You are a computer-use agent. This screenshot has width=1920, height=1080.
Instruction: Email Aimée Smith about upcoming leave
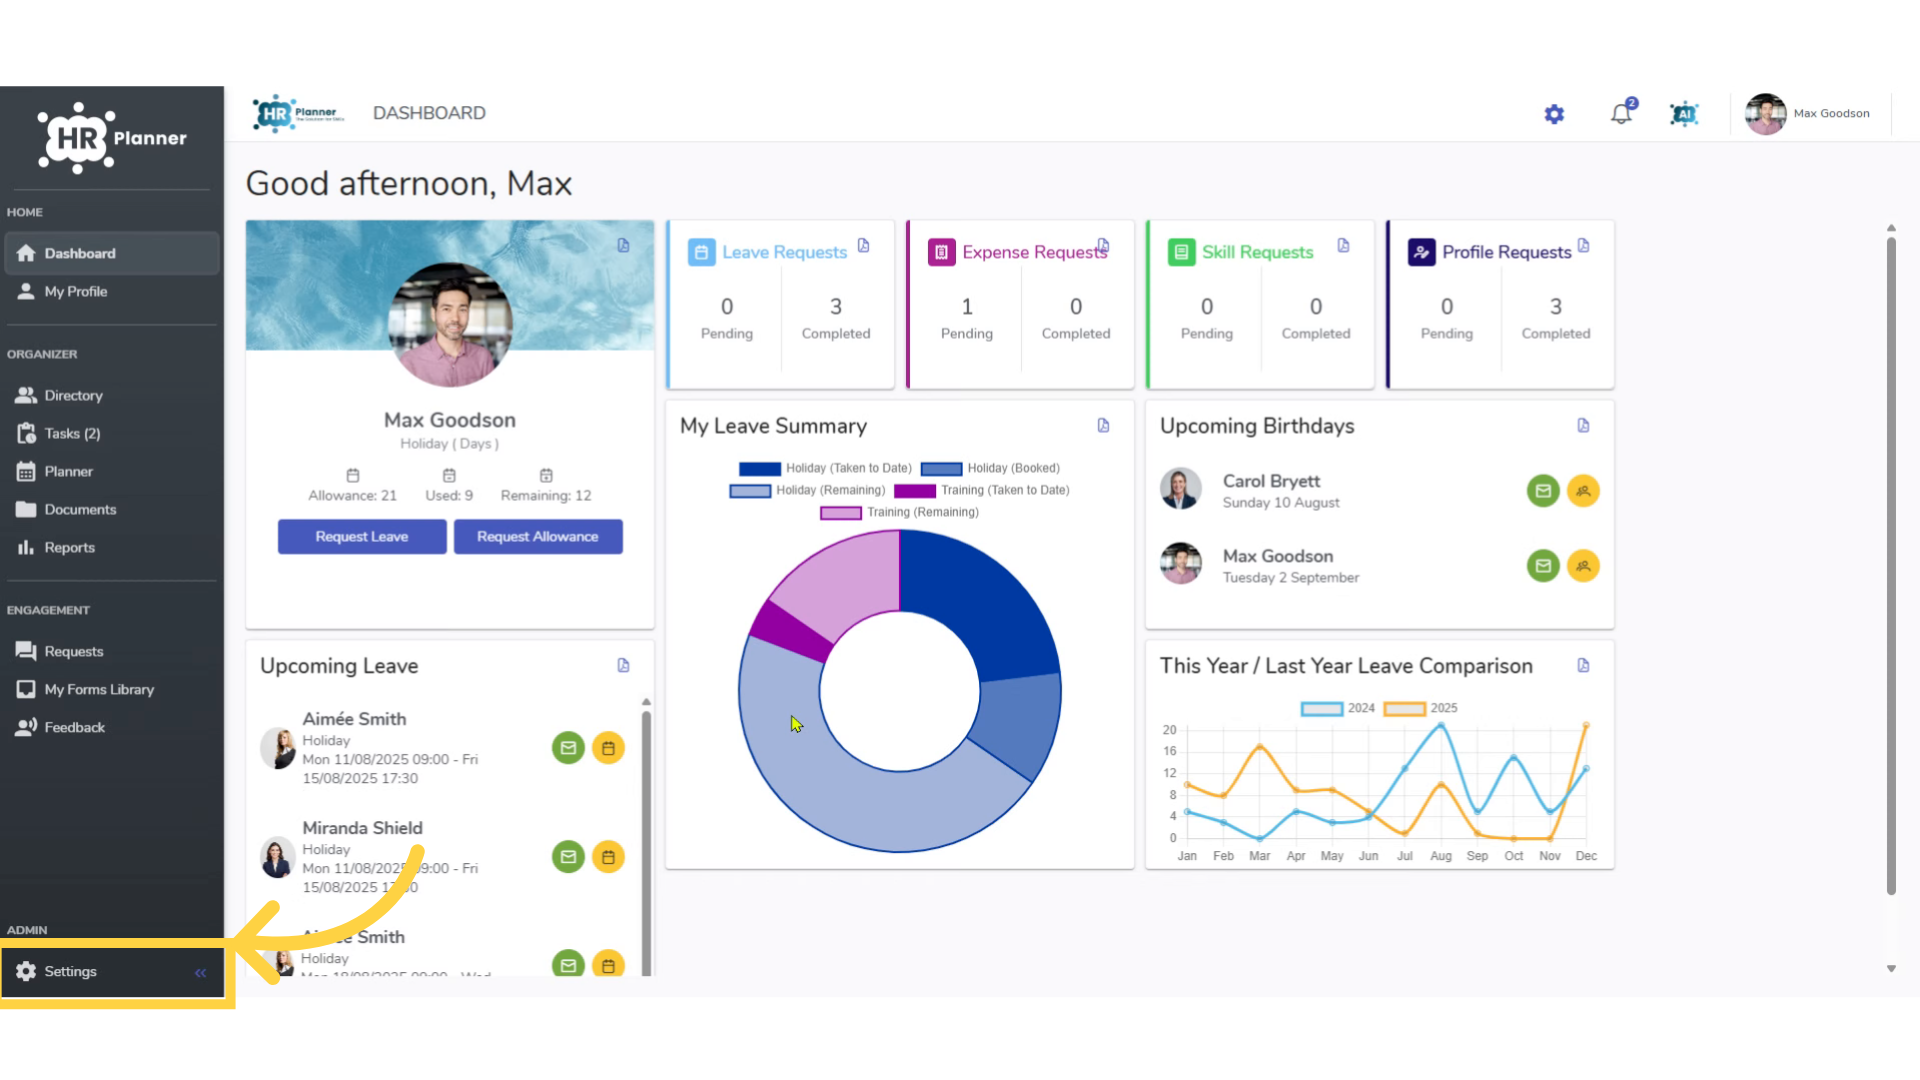coord(568,748)
